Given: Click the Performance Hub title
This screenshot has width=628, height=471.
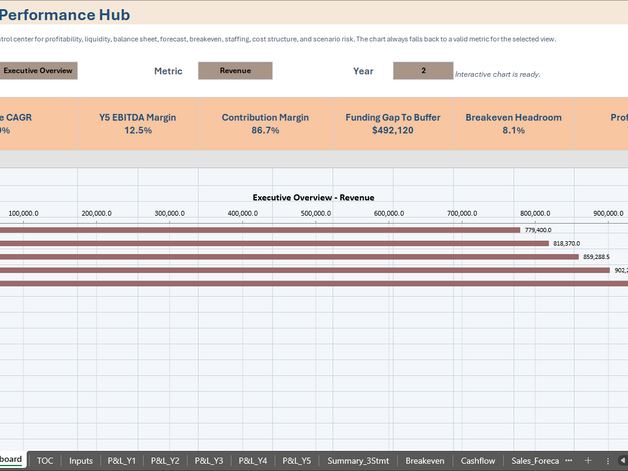Looking at the screenshot, I should coord(65,15).
